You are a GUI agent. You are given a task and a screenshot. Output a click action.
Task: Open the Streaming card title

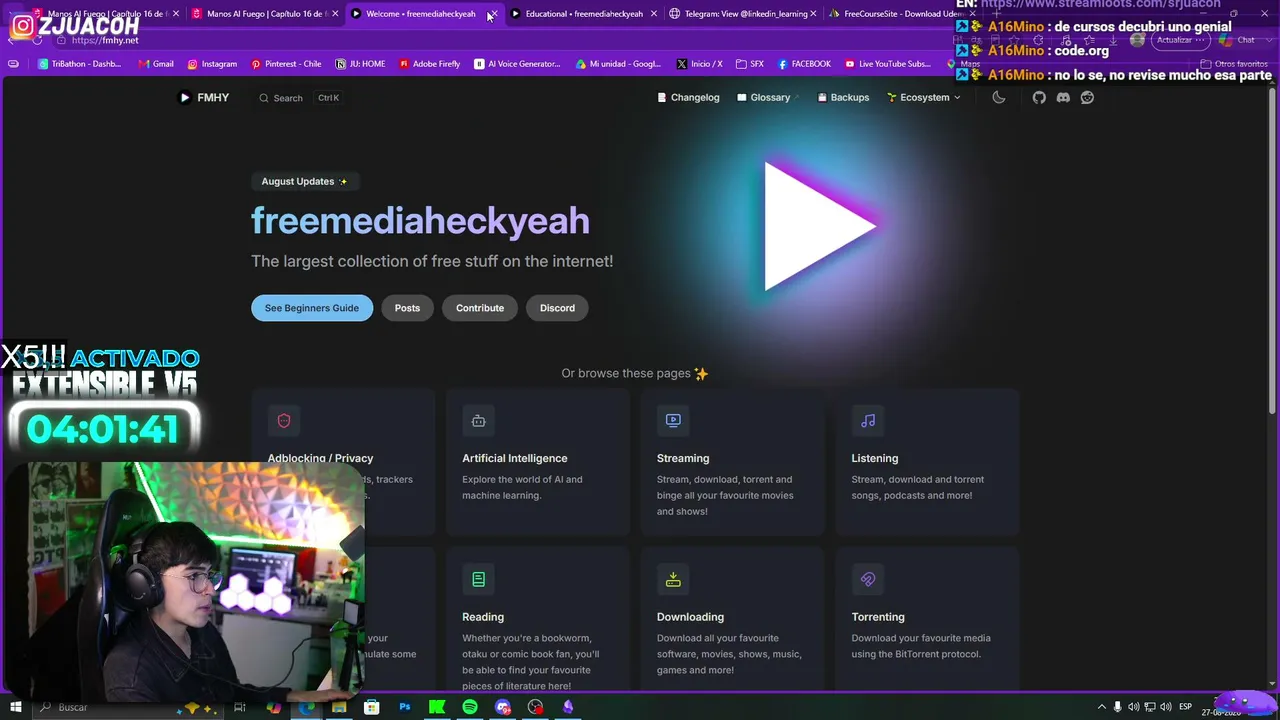[683, 458]
